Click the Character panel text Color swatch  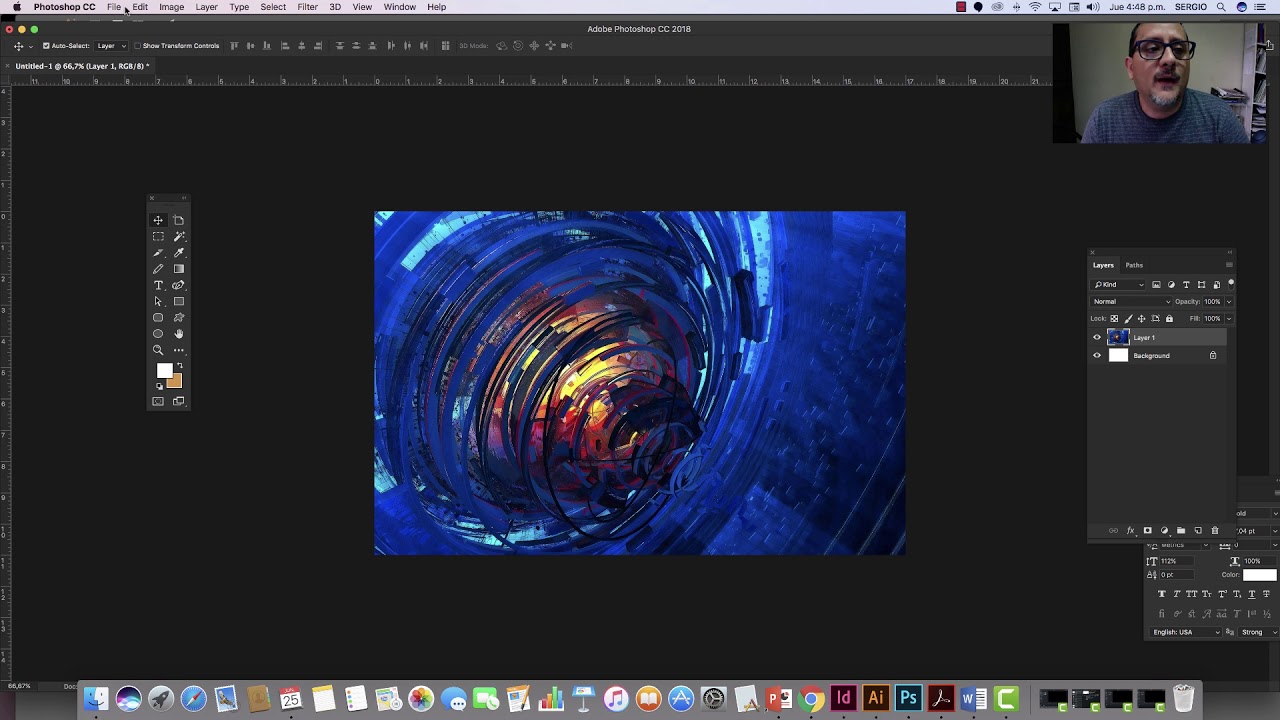(1260, 575)
